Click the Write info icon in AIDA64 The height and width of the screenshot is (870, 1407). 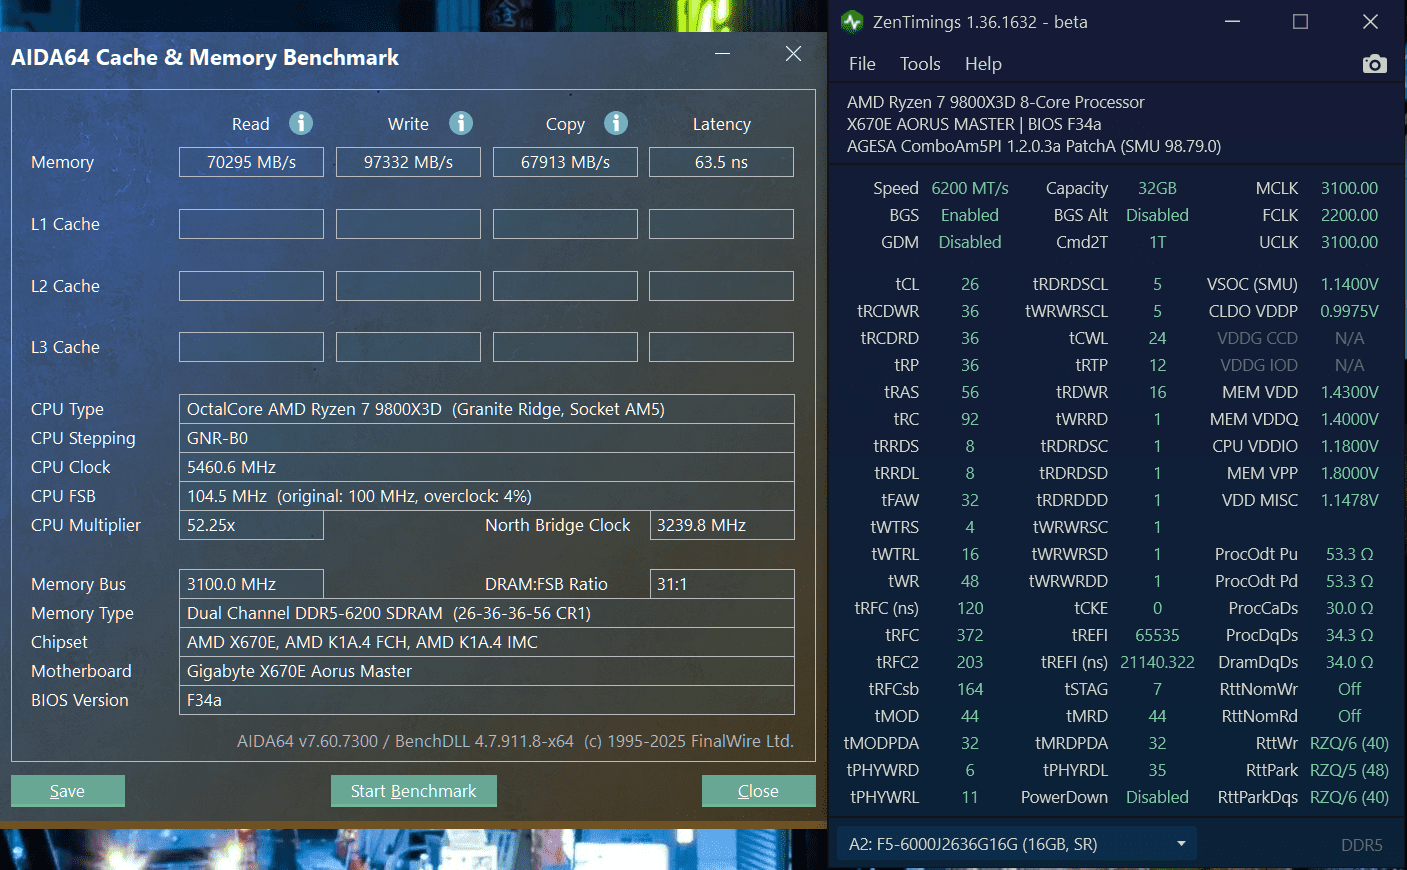(x=460, y=123)
